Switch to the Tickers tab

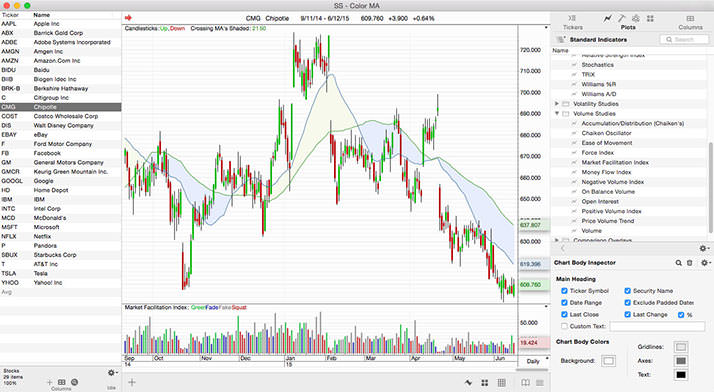pyautogui.click(x=572, y=27)
